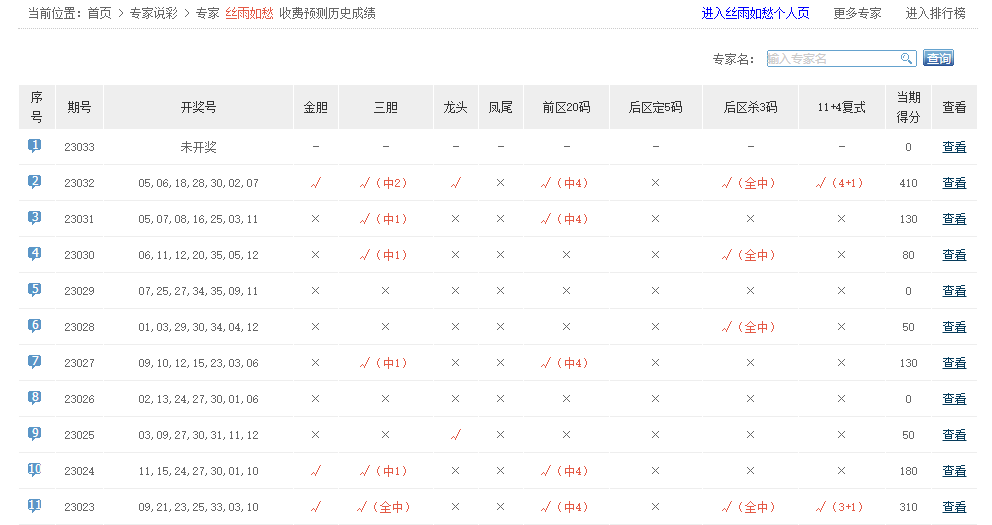The height and width of the screenshot is (525, 992).
Task: Select the number 8 row badge icon
Action: 35,398
